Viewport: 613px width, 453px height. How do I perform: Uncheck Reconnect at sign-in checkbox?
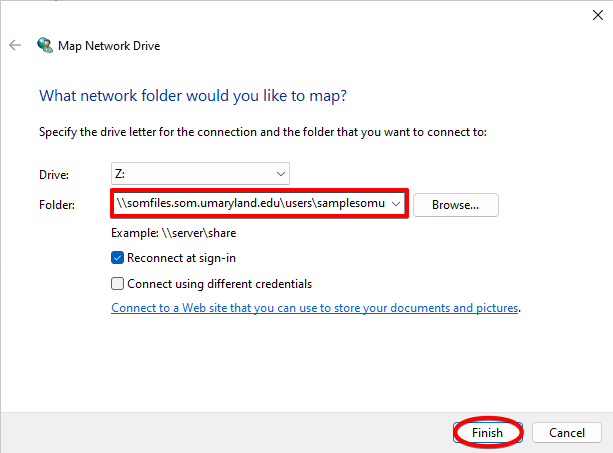119,257
